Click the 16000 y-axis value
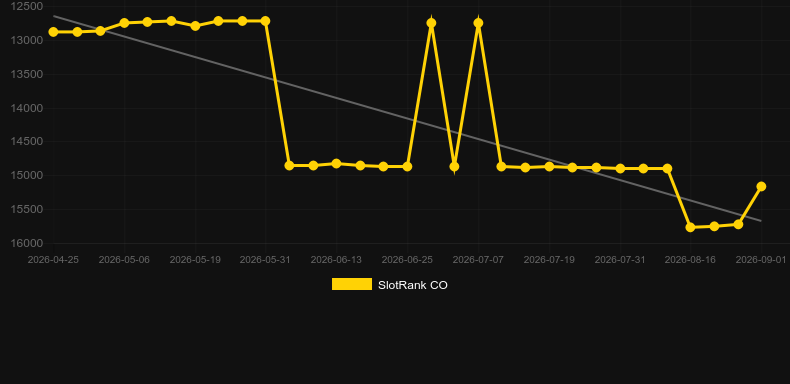The width and height of the screenshot is (790, 384). 27,243
